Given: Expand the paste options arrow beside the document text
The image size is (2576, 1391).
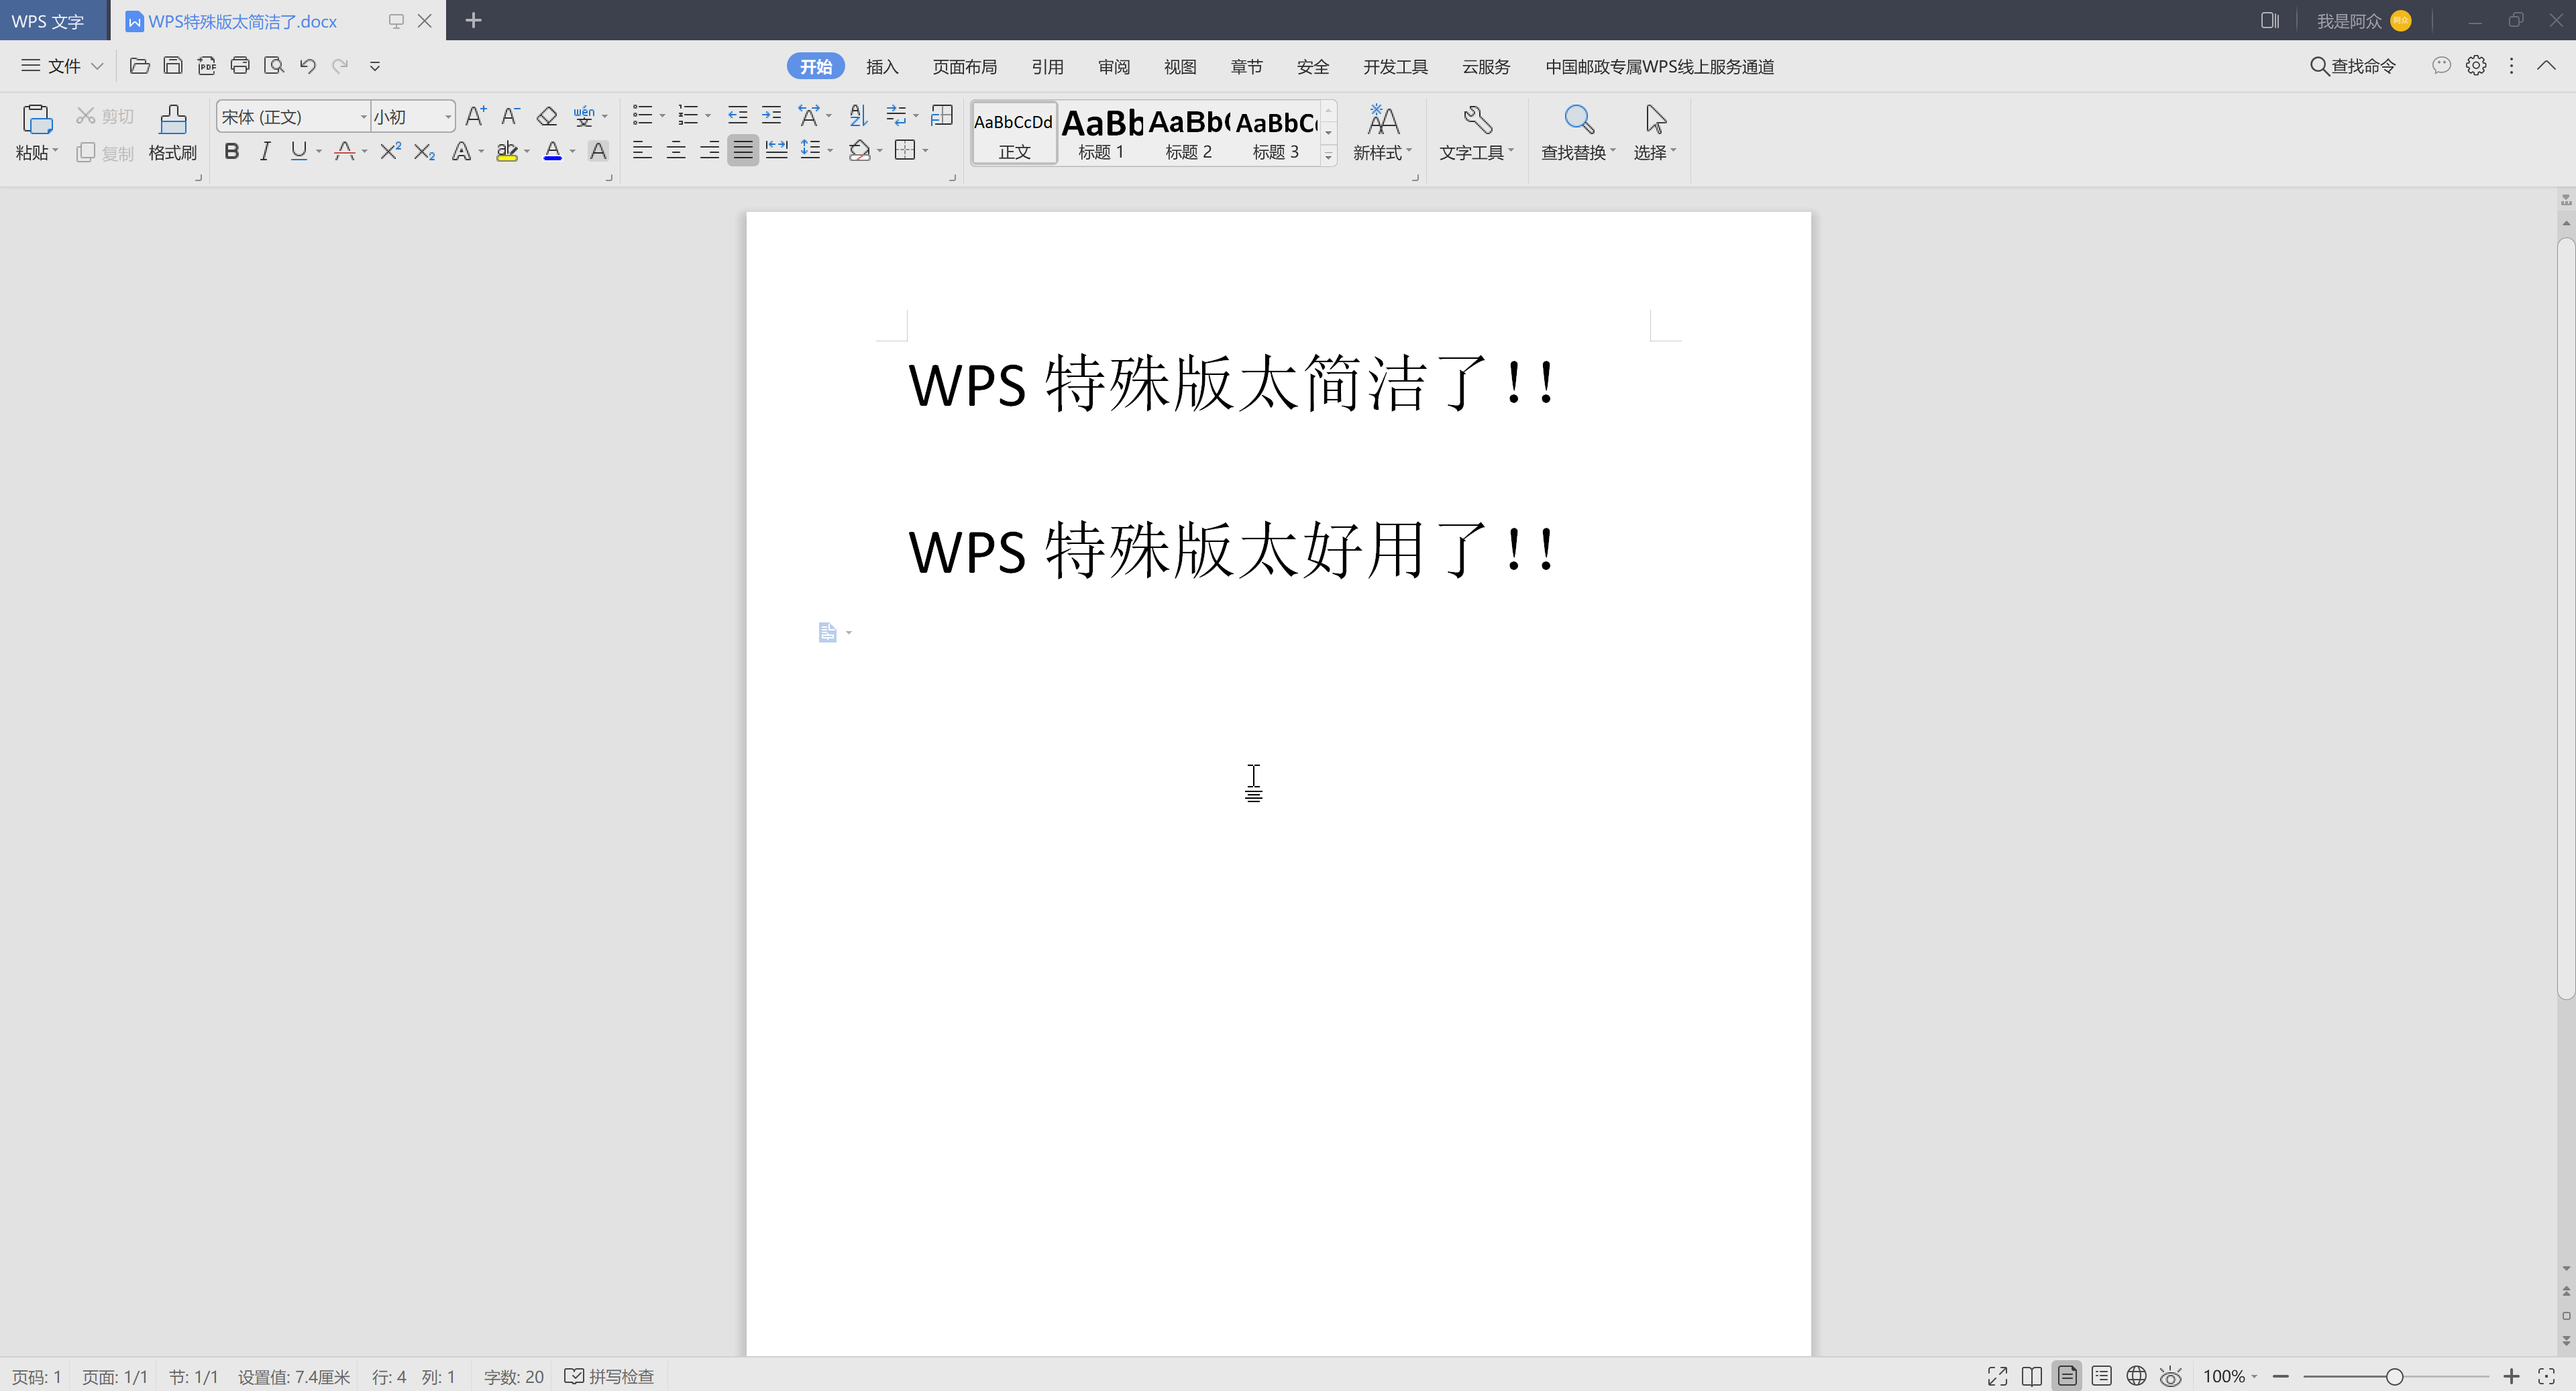Looking at the screenshot, I should point(849,632).
